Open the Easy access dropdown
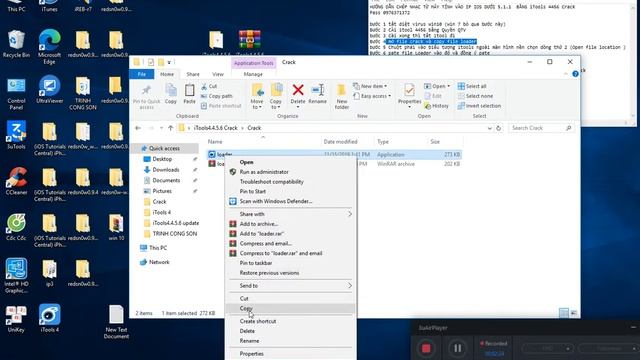Image resolution: width=640 pixels, height=360 pixels. point(372,96)
